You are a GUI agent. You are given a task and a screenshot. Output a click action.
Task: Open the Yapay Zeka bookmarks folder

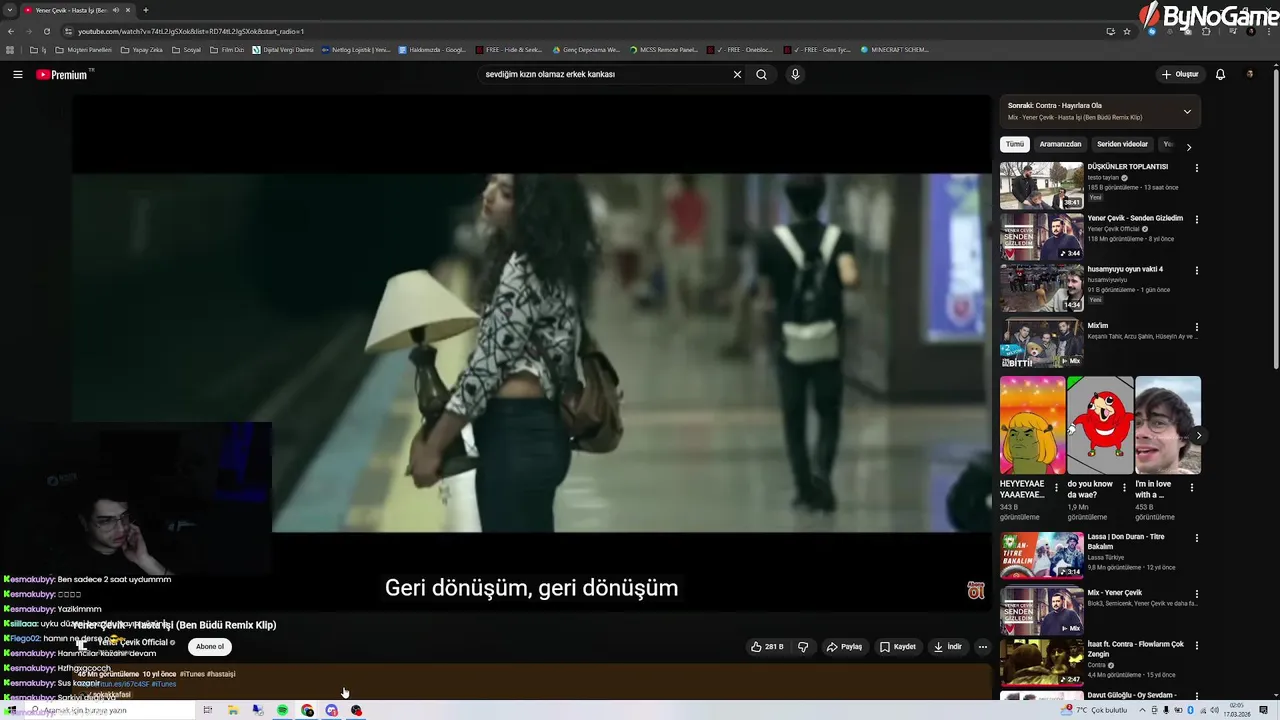point(141,49)
